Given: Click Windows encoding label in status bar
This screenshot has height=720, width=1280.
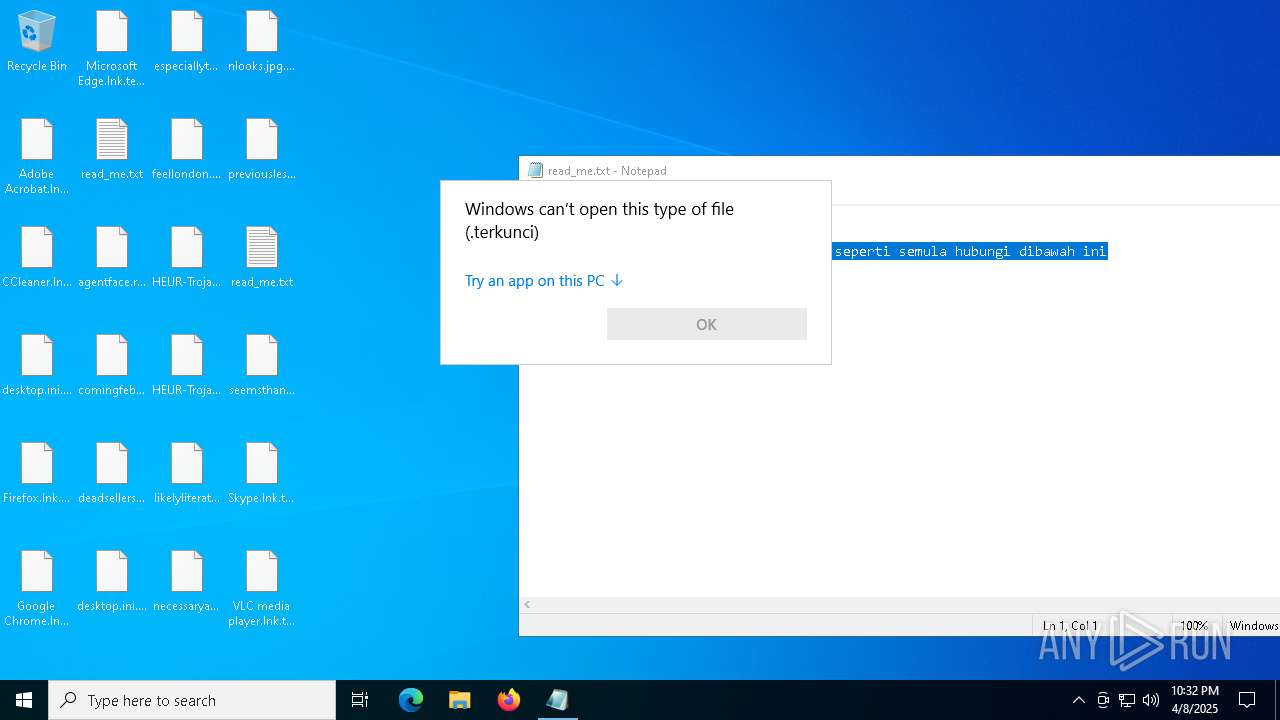Looking at the screenshot, I should (x=1254, y=626).
